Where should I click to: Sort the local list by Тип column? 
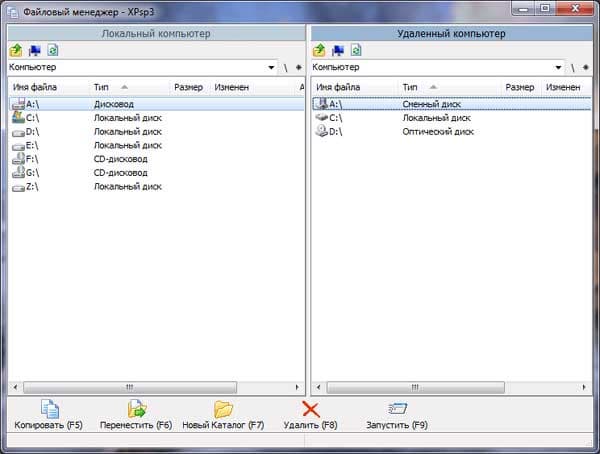[x=129, y=87]
